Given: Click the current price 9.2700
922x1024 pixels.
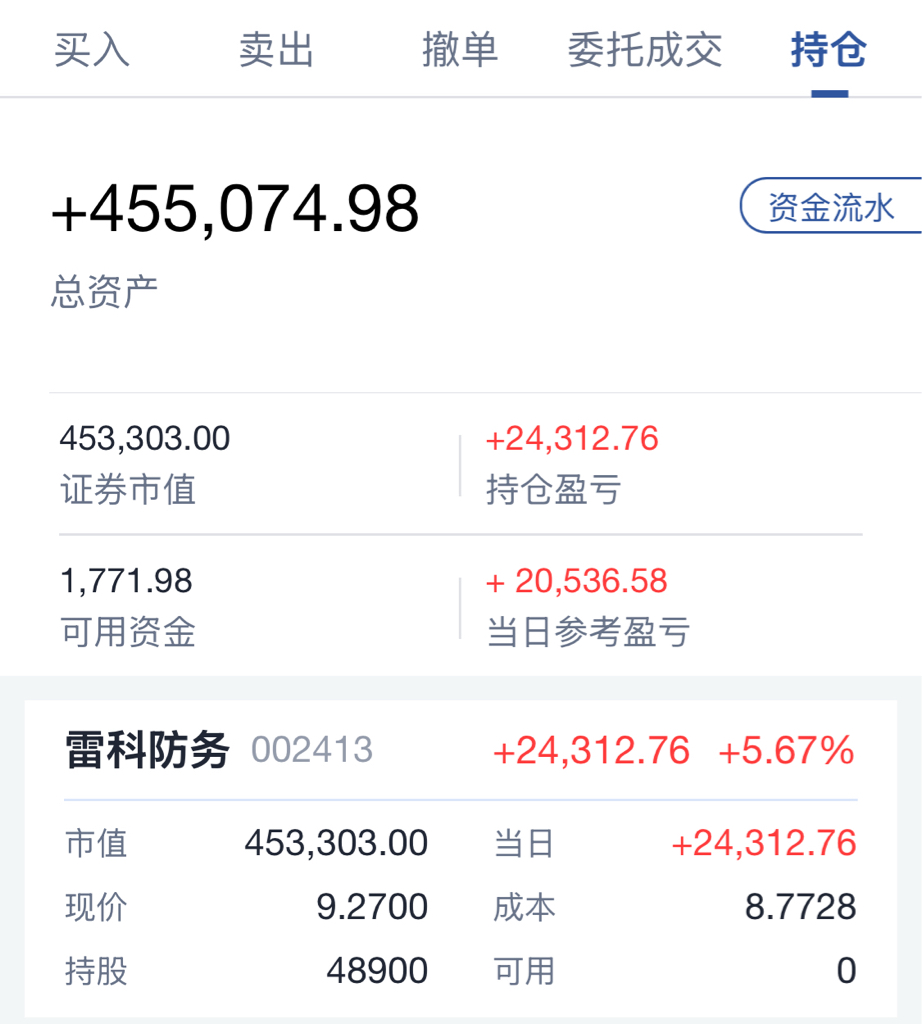Looking at the screenshot, I should pyautogui.click(x=372, y=906).
